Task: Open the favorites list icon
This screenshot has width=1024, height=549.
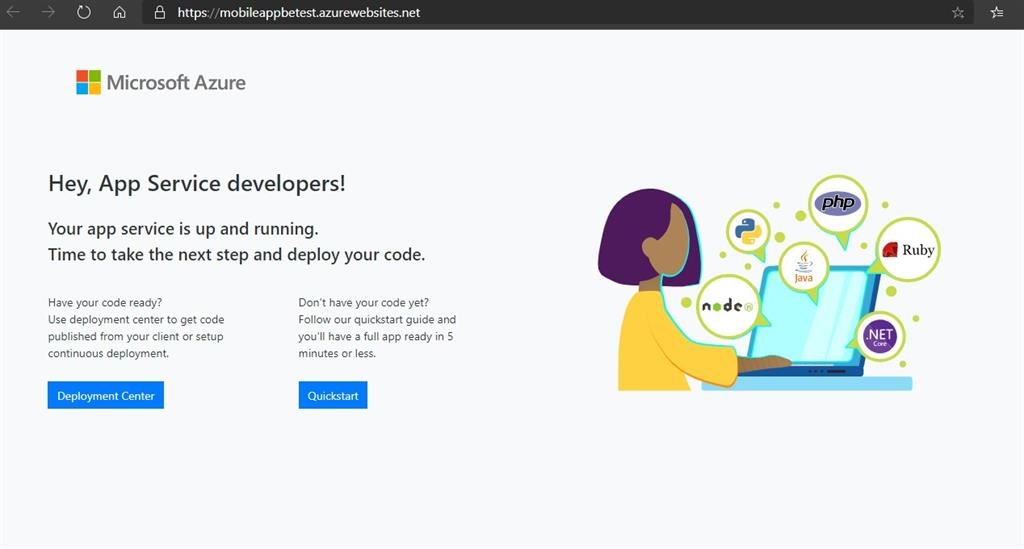Action: (x=997, y=12)
